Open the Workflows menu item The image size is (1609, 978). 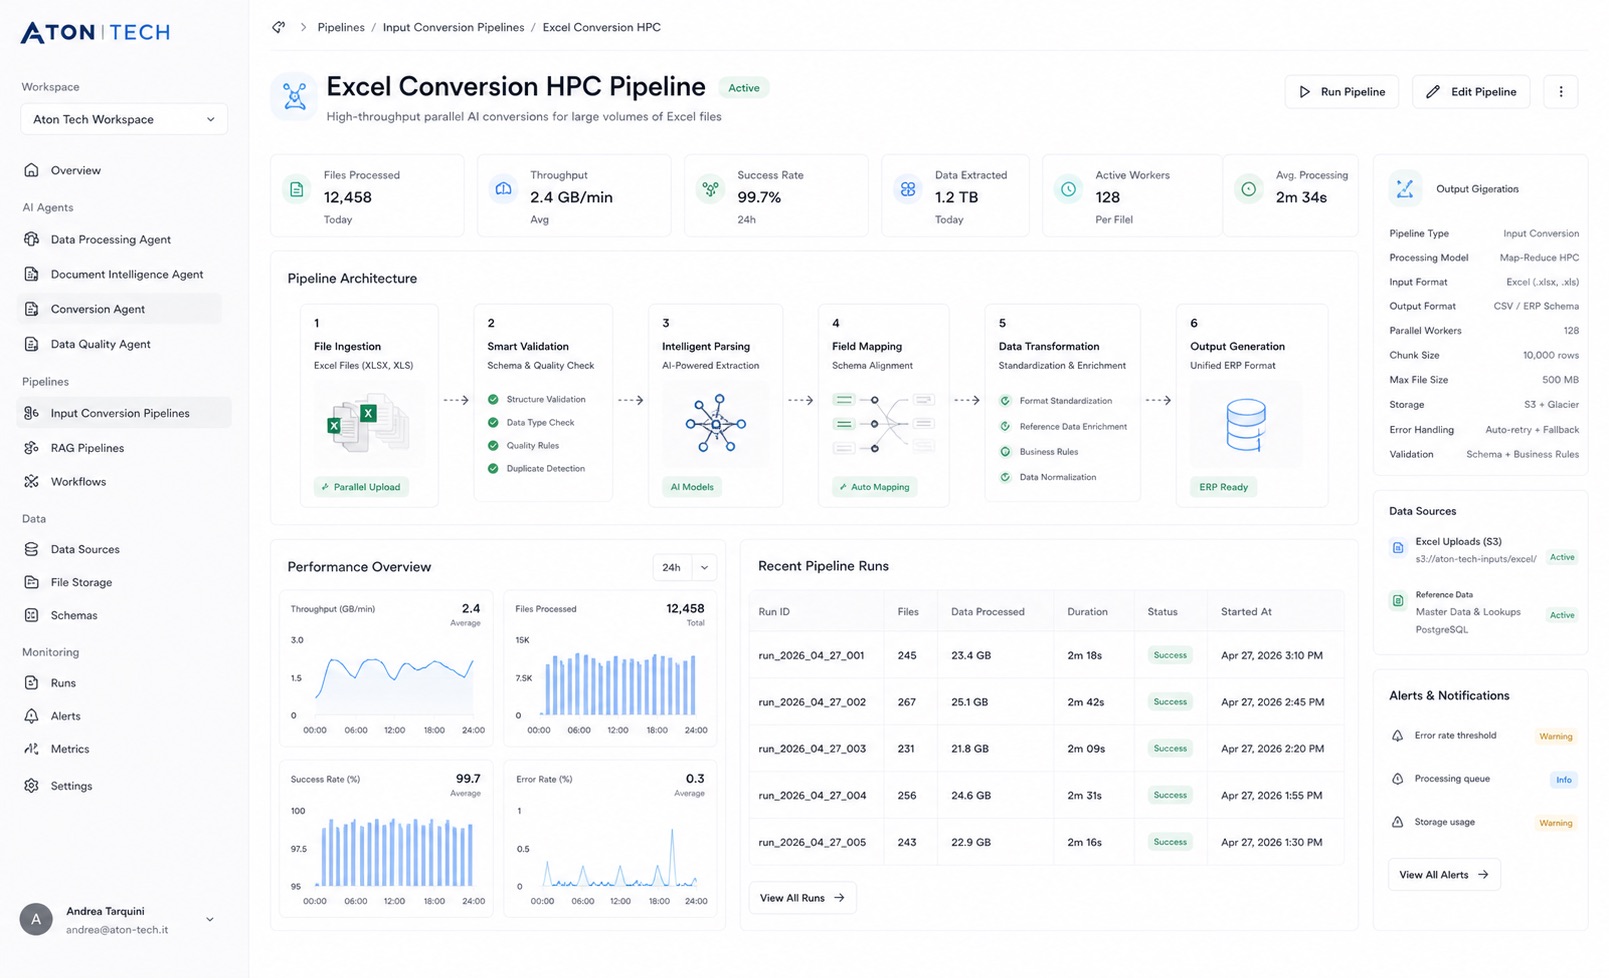tap(78, 481)
